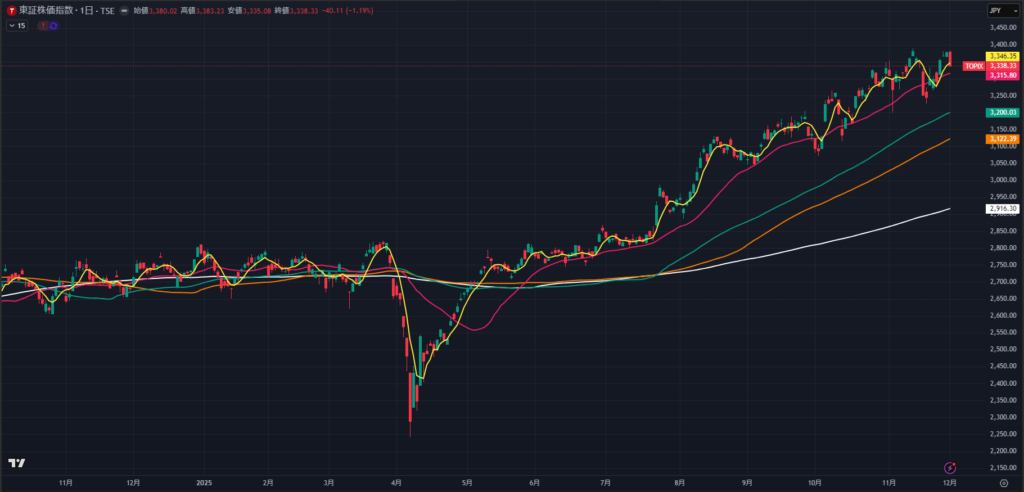The image size is (1024, 492).
Task: Open time axis settings gear icon
Action: coord(1003,482)
